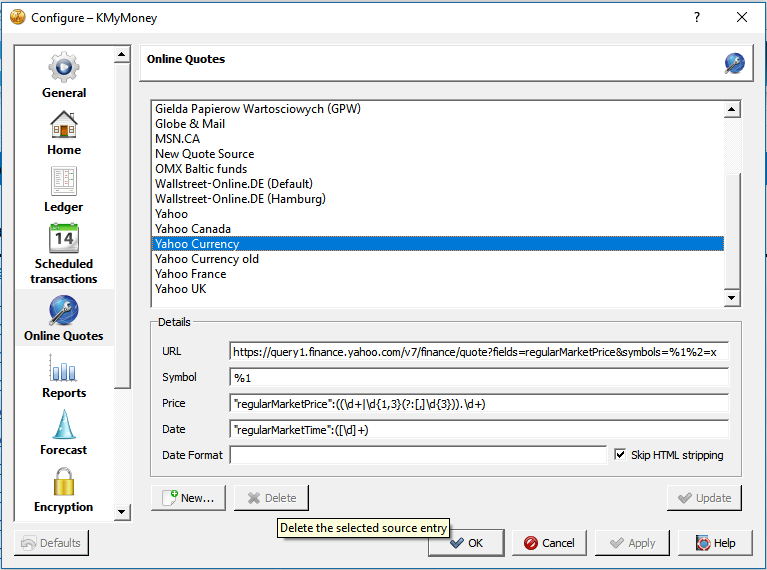Select Gielda Papierow Wartosciowych (GPW) source
The width and height of the screenshot is (767, 570).
point(438,109)
